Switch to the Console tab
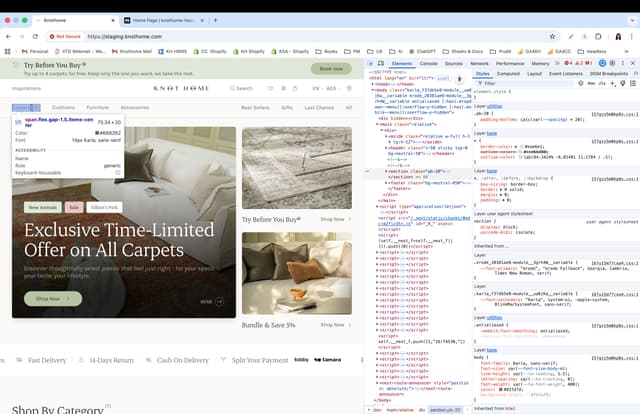The image size is (640, 414). point(429,64)
